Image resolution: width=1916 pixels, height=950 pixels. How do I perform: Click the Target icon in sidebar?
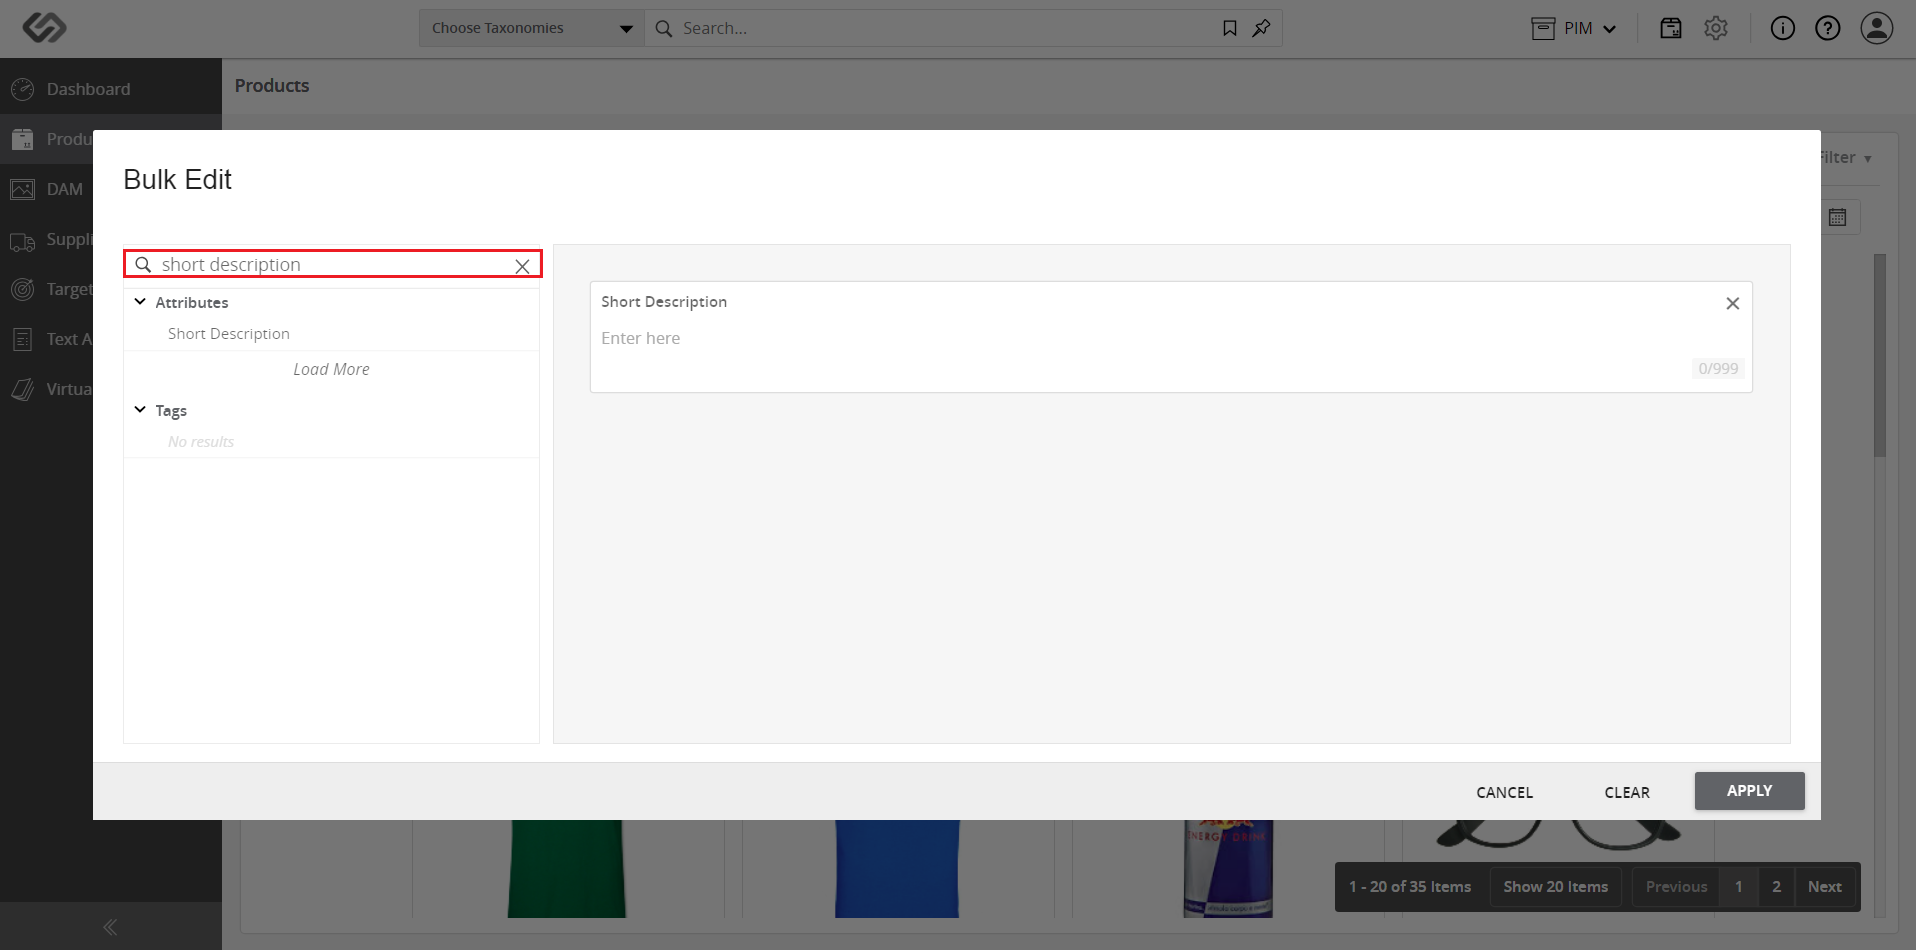23,289
